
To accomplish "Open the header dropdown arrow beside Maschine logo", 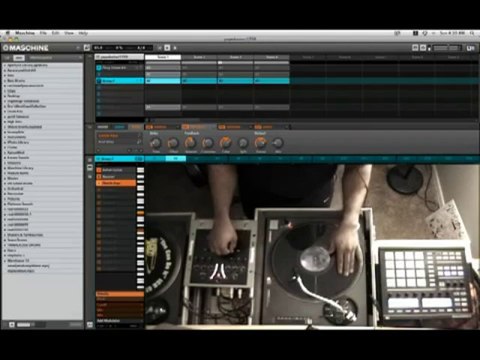I will coord(78,48).
